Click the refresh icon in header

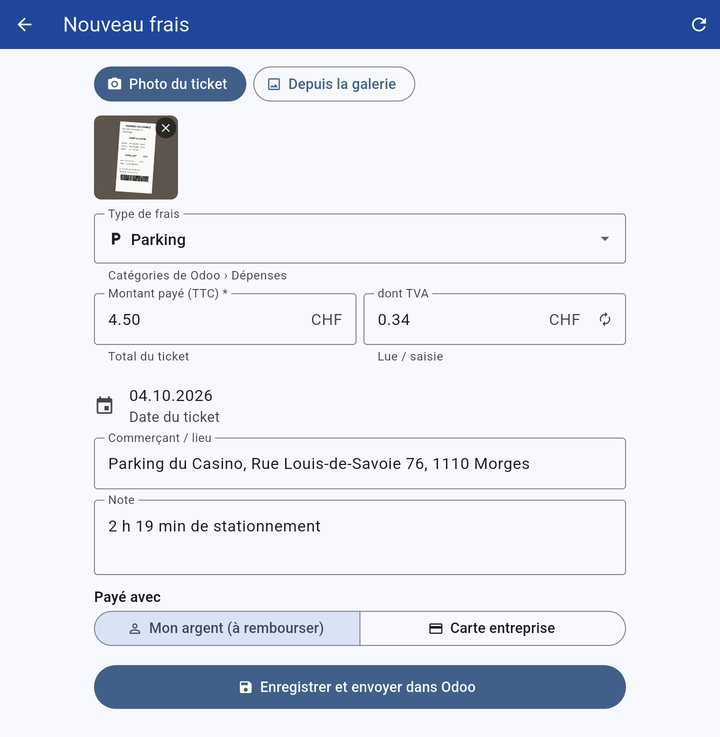click(699, 24)
